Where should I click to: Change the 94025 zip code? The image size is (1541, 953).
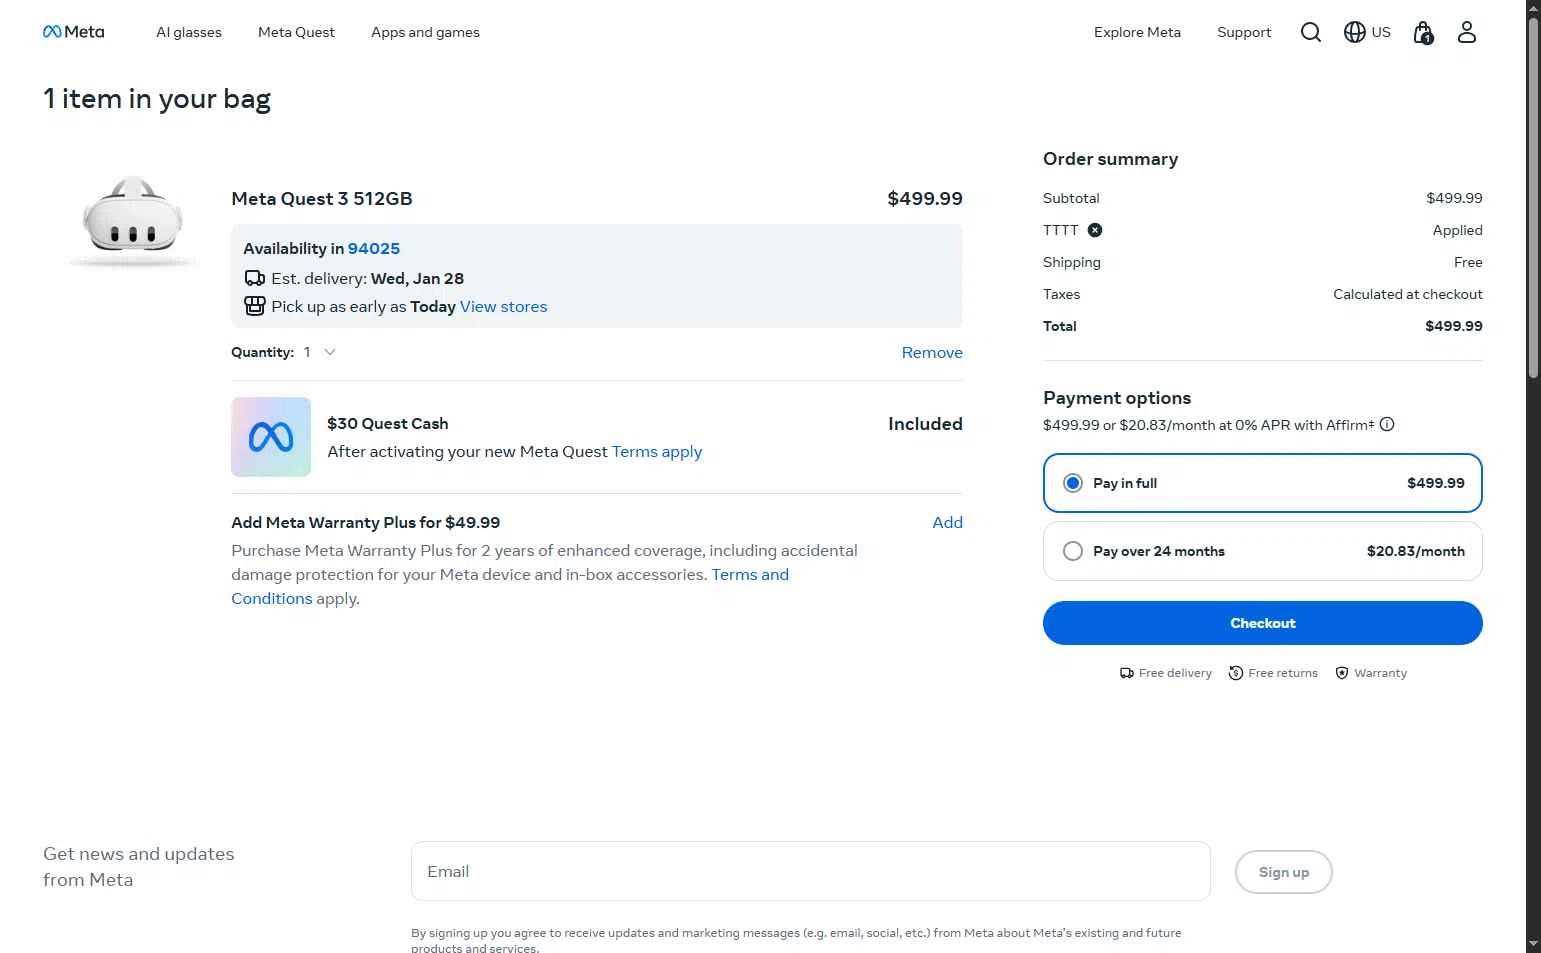(374, 248)
